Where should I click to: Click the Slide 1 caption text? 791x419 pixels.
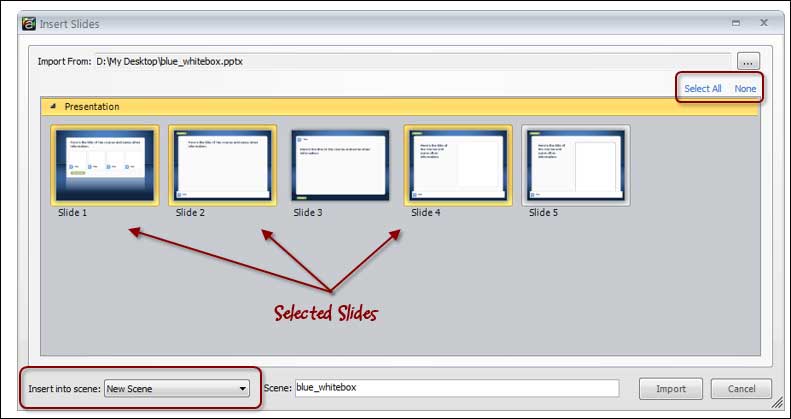pos(72,213)
